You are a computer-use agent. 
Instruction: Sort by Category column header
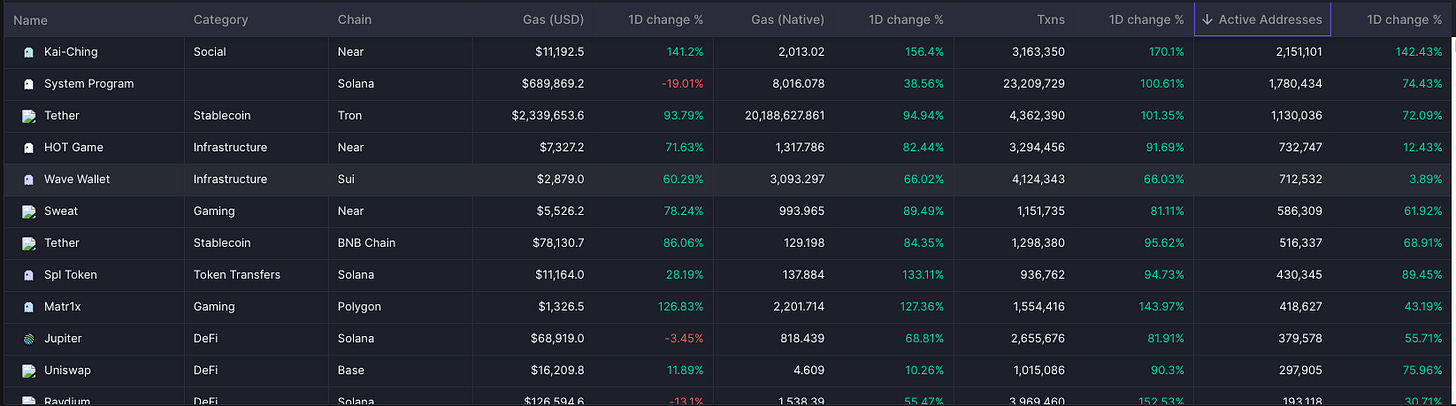coord(221,20)
